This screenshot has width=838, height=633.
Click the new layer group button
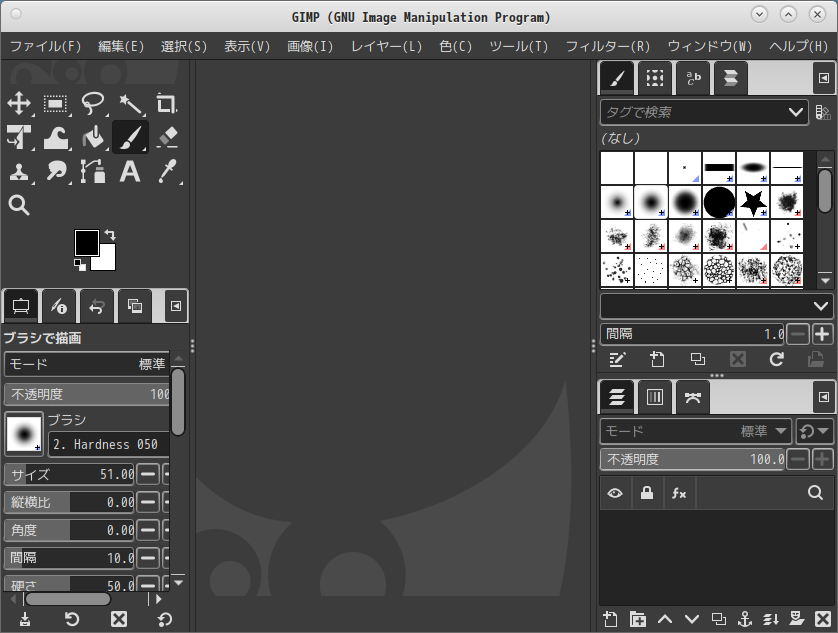(638, 619)
